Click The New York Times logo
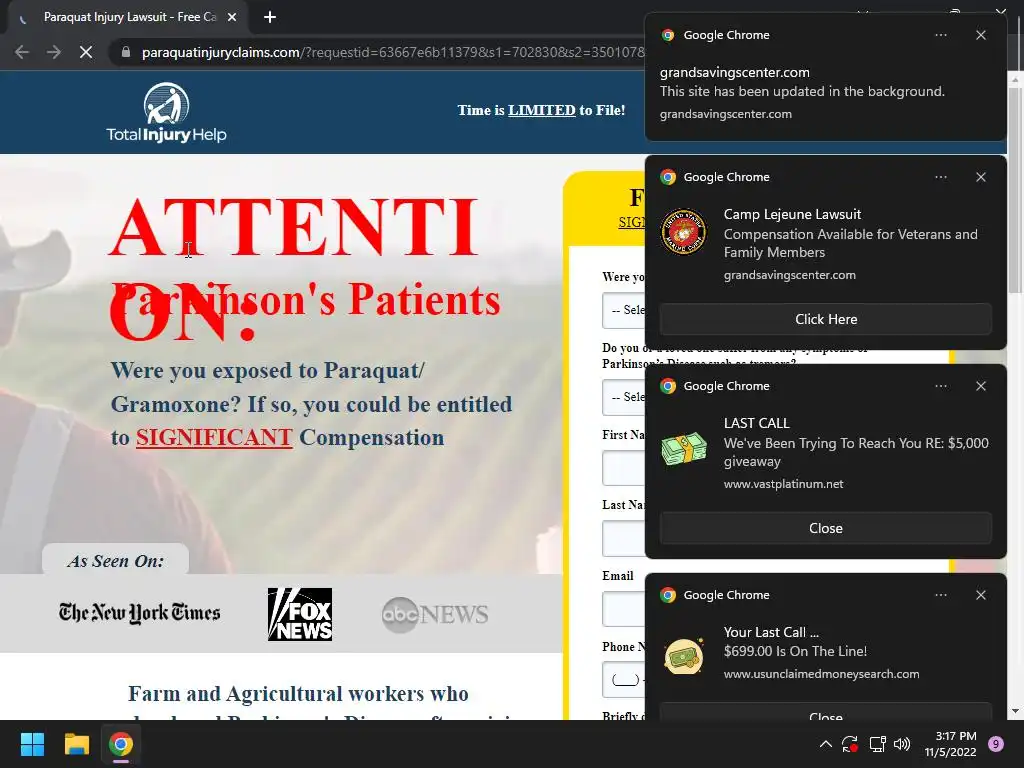The width and height of the screenshot is (1024, 768). pyautogui.click(x=140, y=613)
